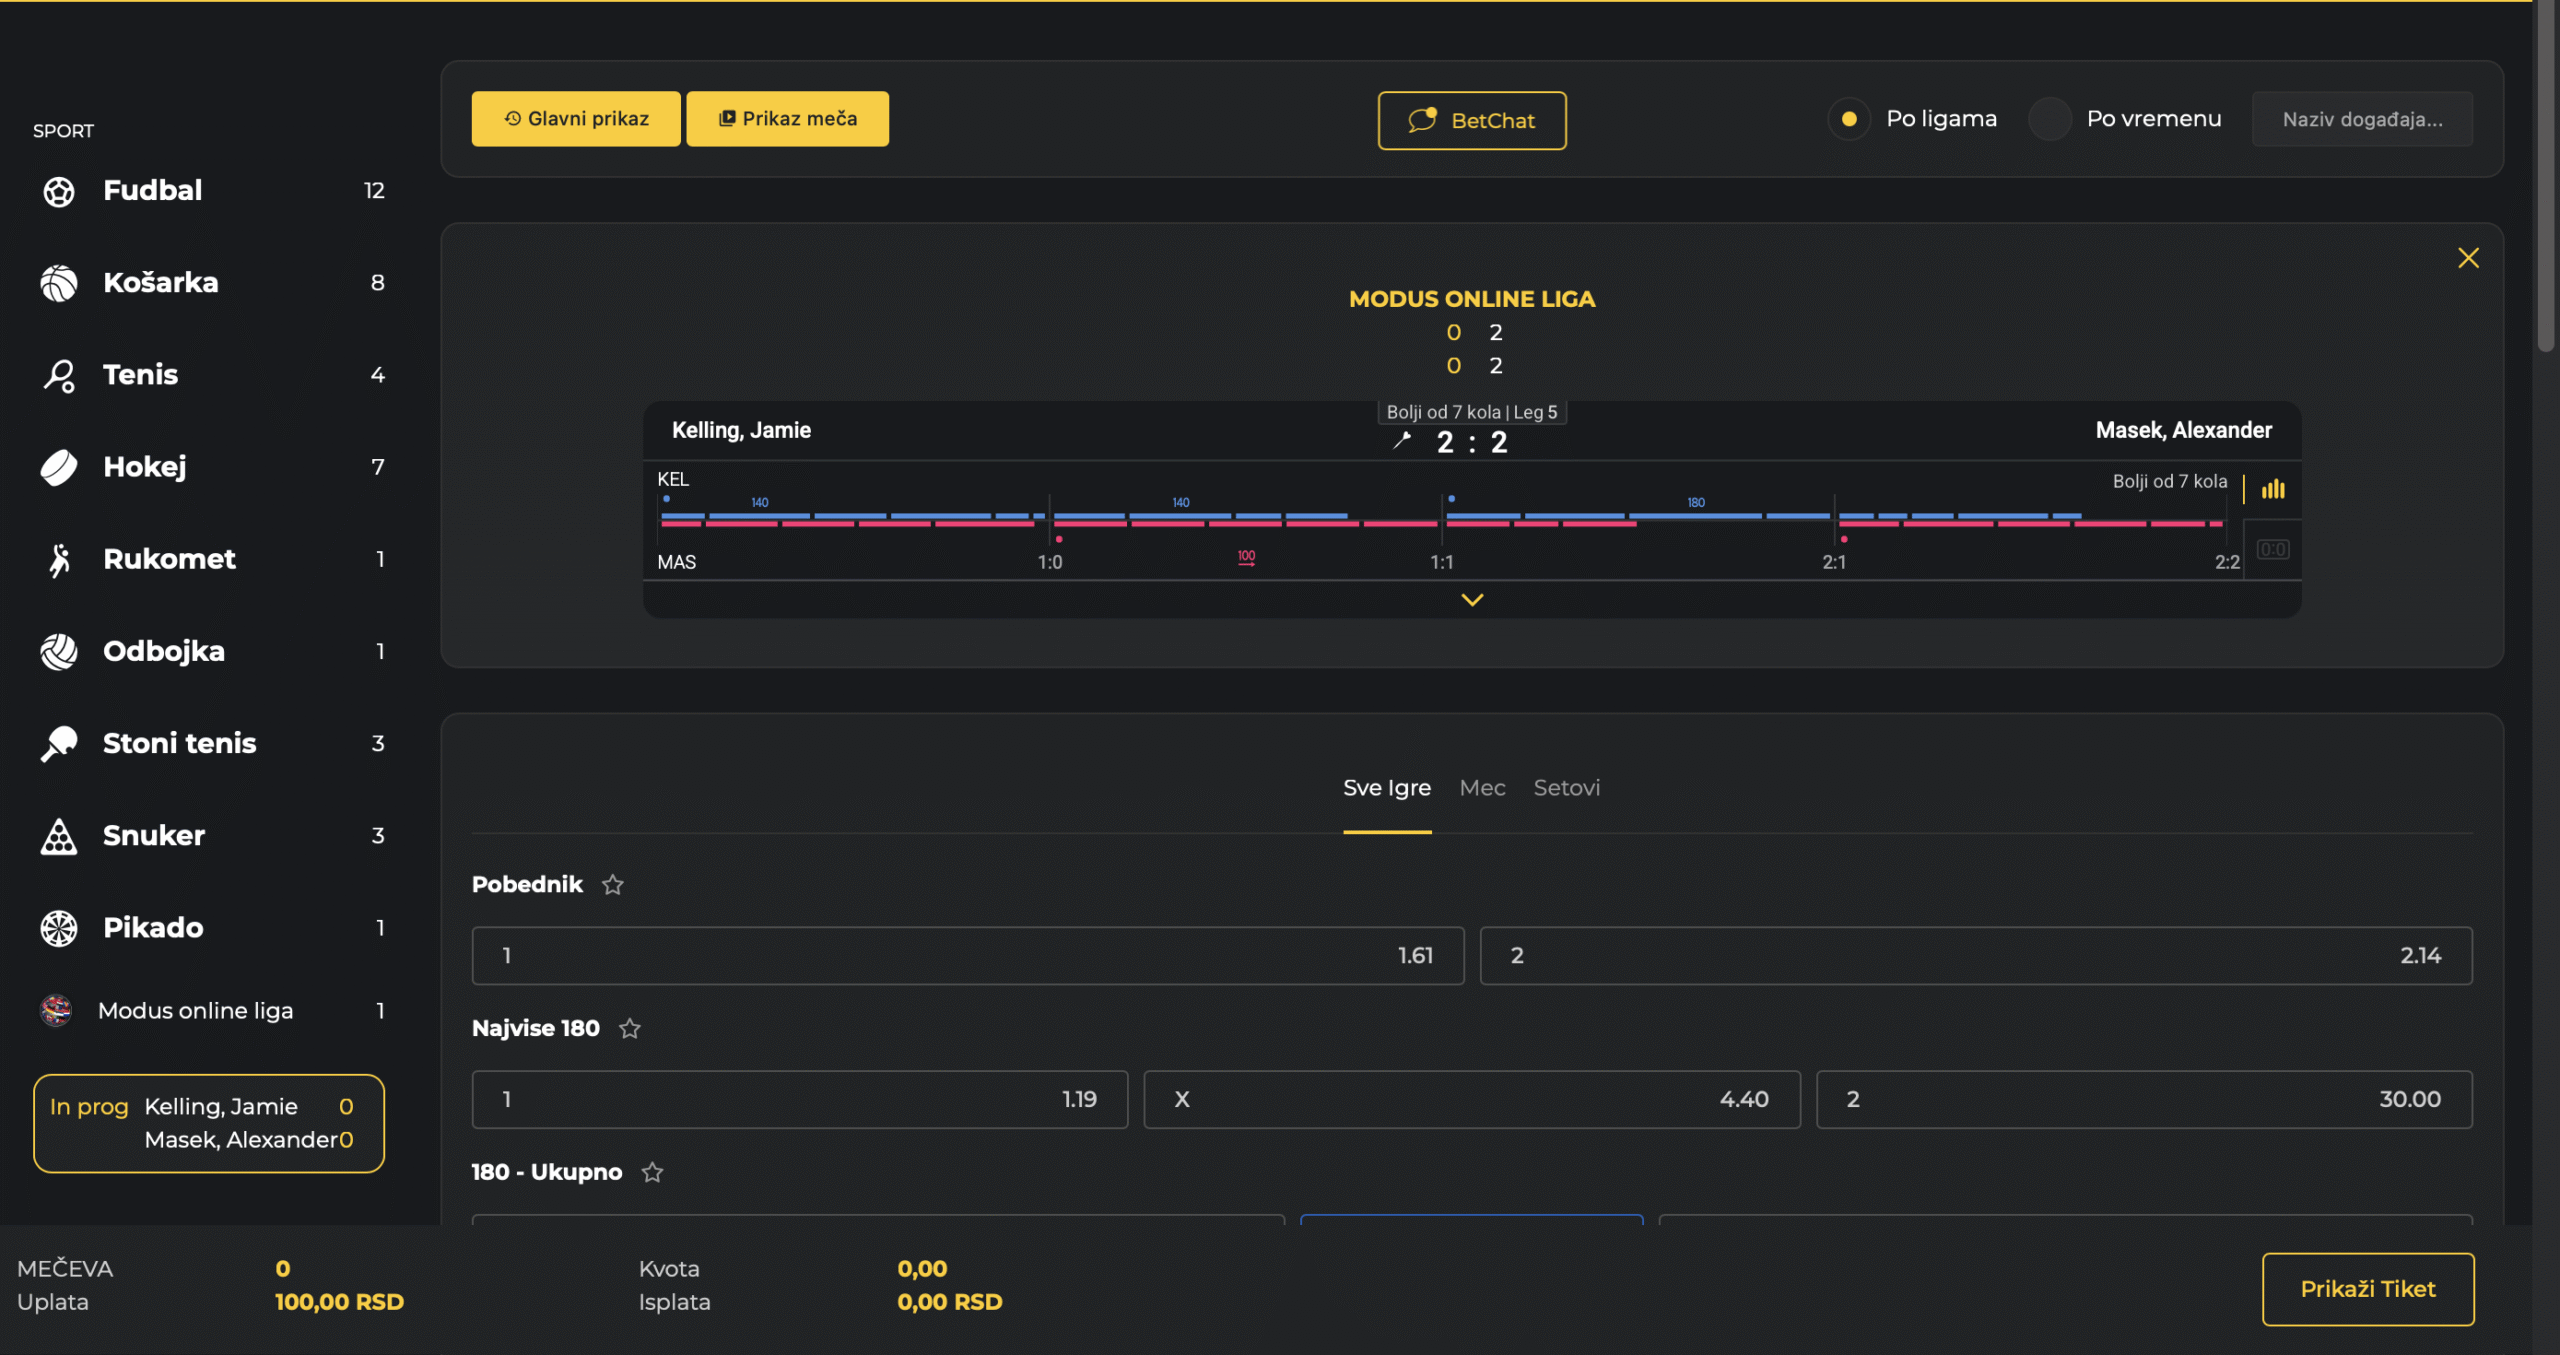The image size is (2560, 1355).
Task: Star the Najvise 180 market
Action: (x=630, y=1029)
